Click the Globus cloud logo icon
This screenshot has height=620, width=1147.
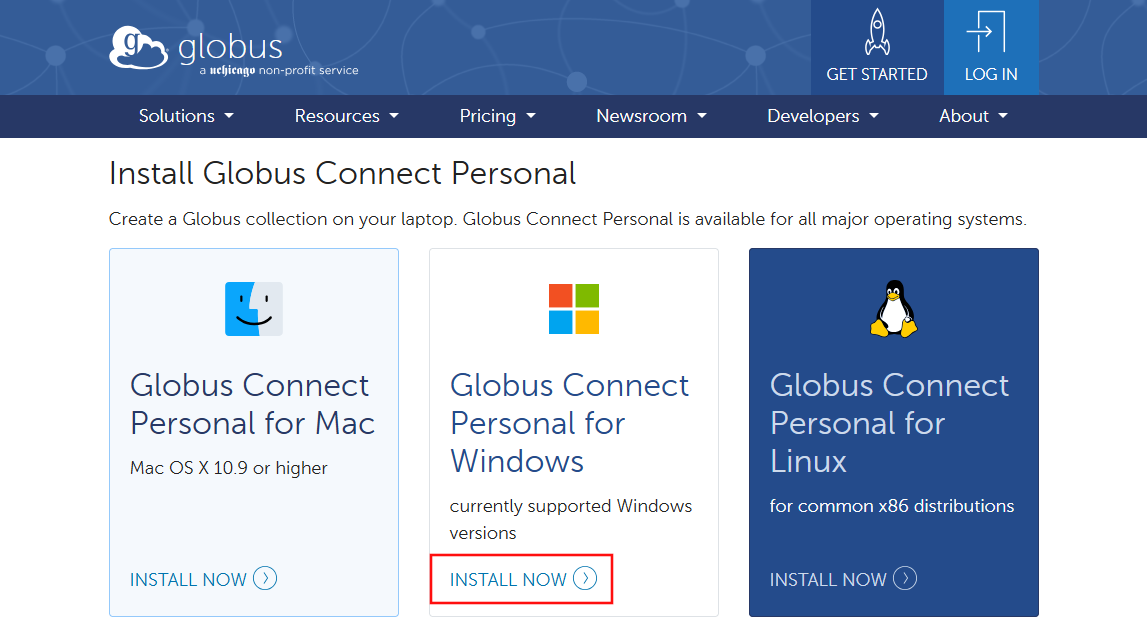(139, 49)
